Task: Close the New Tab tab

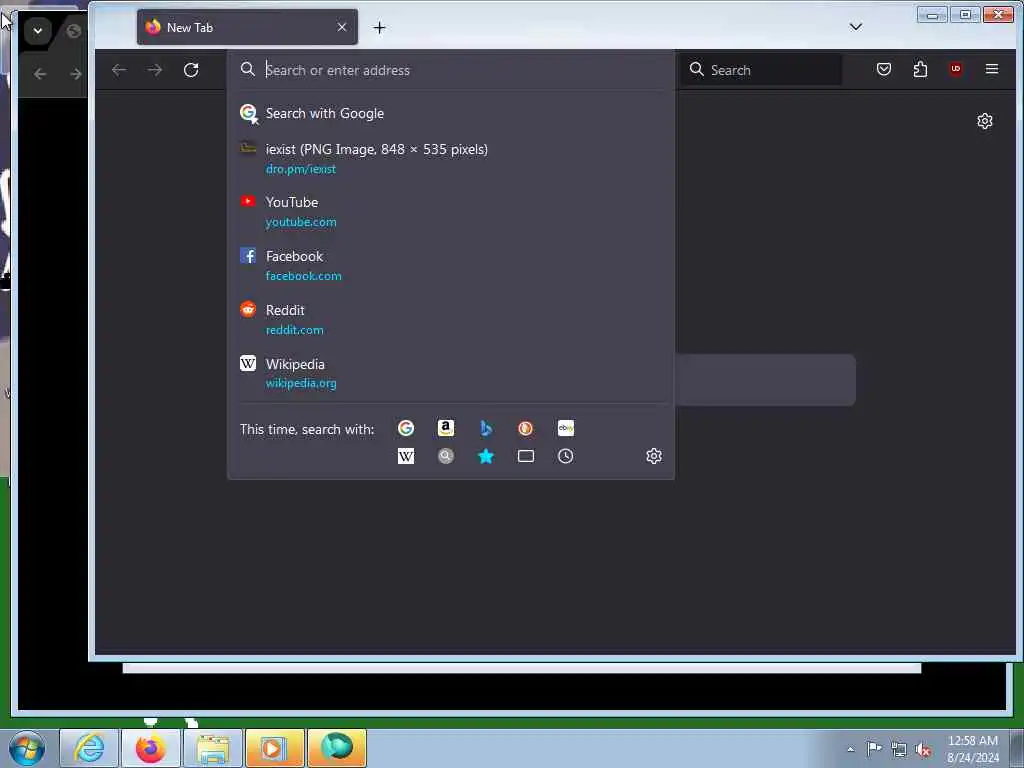Action: pos(342,27)
